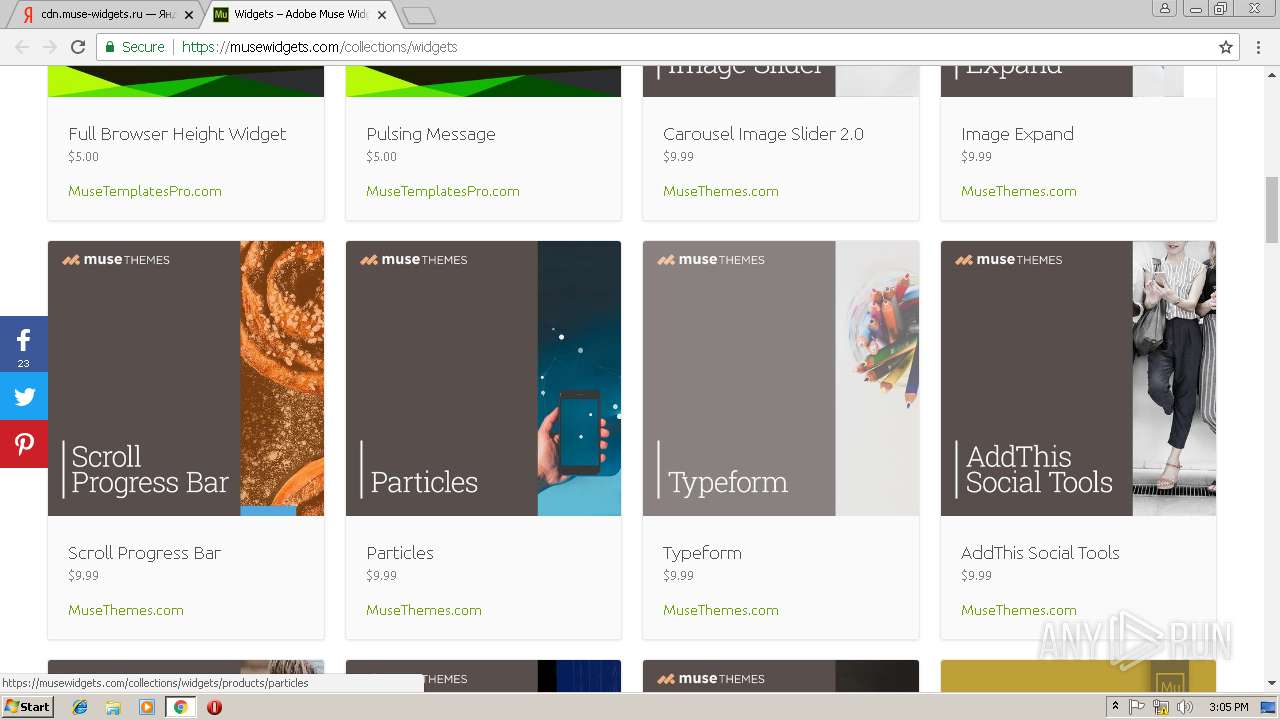Open Full Browser Height Widget title
This screenshot has width=1280, height=720.
(x=177, y=134)
